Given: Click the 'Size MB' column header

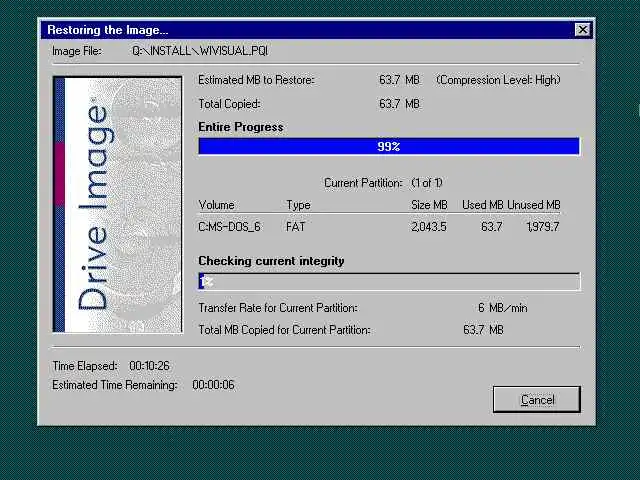Looking at the screenshot, I should 429,205.
